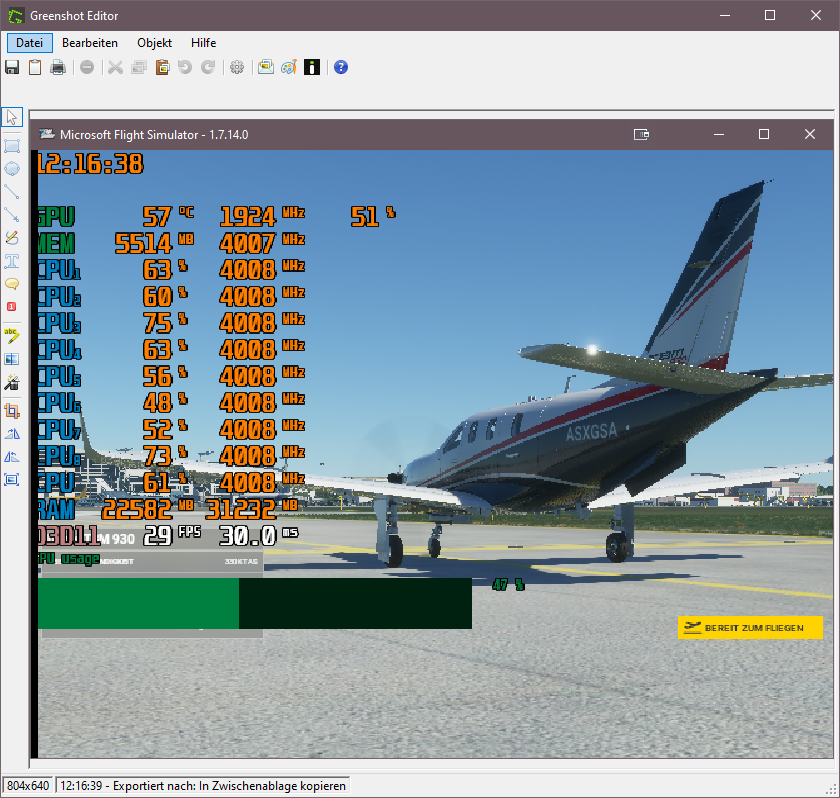Select the draw line tool
840x798 pixels.
12,192
